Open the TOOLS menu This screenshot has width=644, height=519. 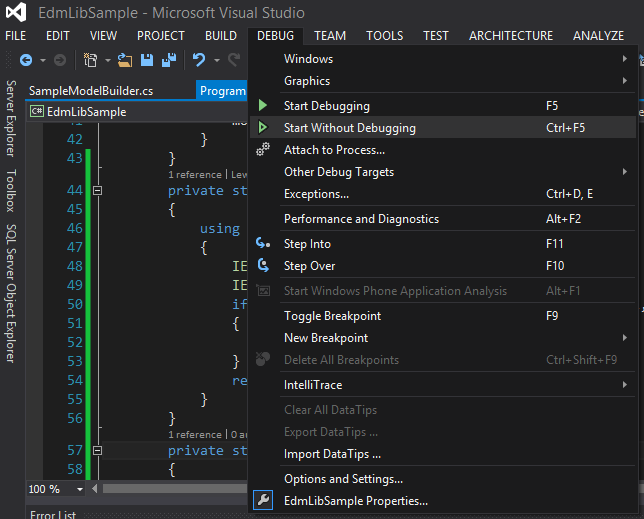[x=384, y=36]
